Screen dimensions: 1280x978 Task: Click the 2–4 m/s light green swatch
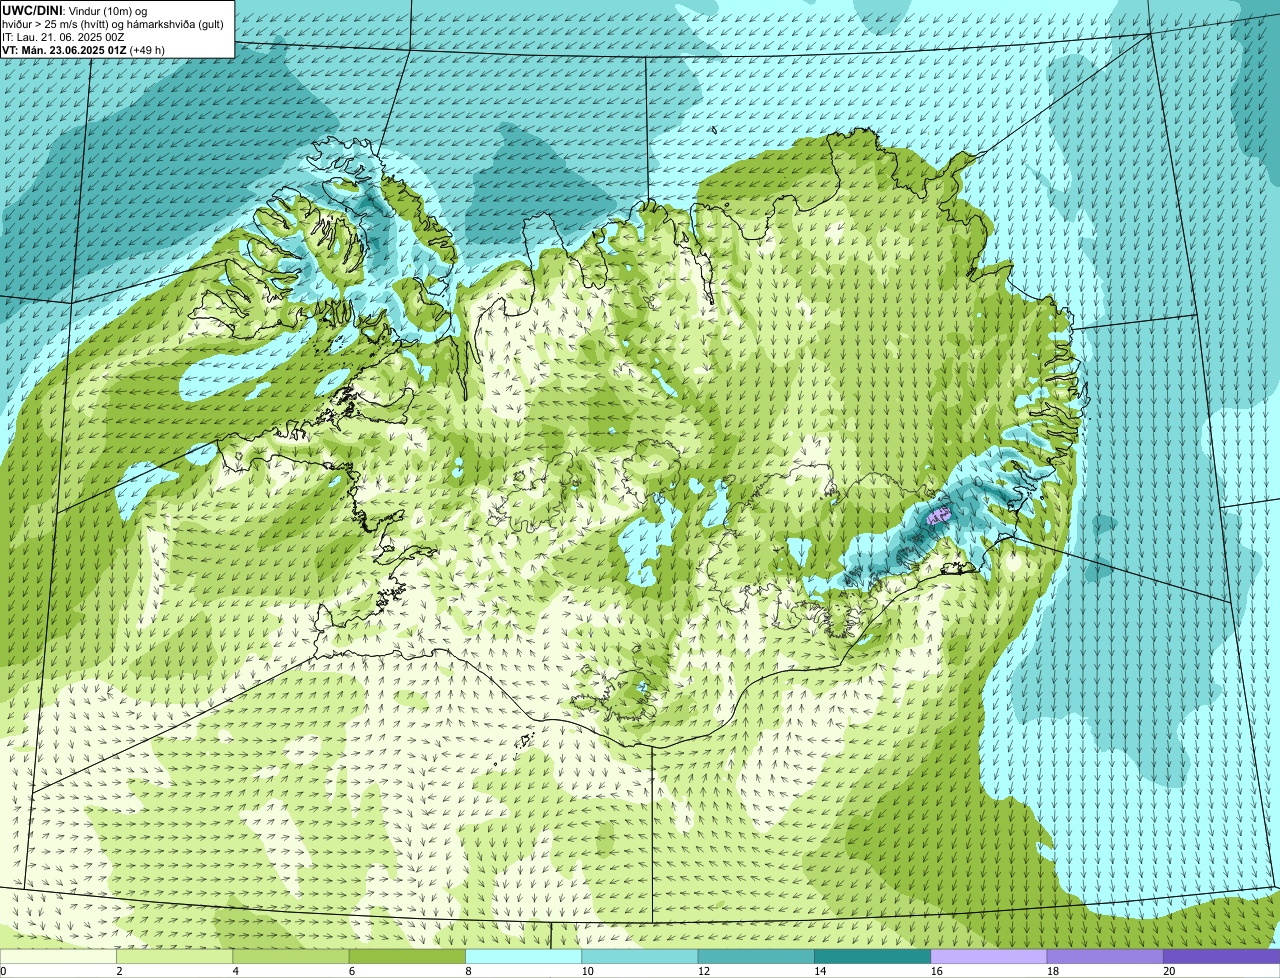pos(175,956)
